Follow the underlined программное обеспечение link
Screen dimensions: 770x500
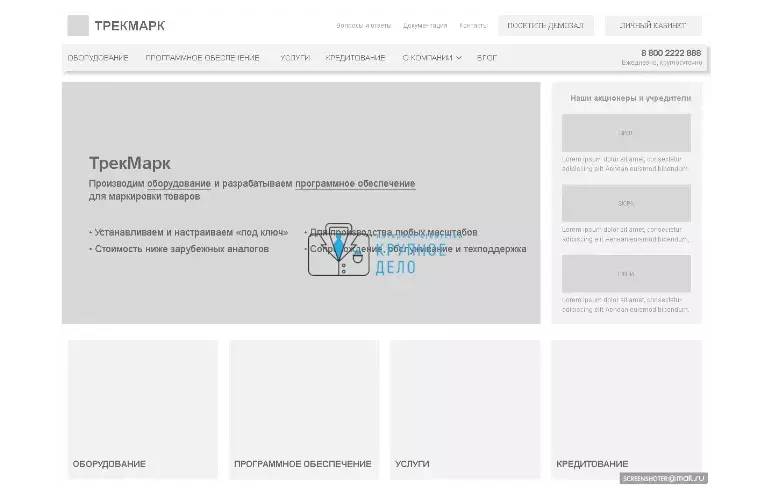(355, 184)
